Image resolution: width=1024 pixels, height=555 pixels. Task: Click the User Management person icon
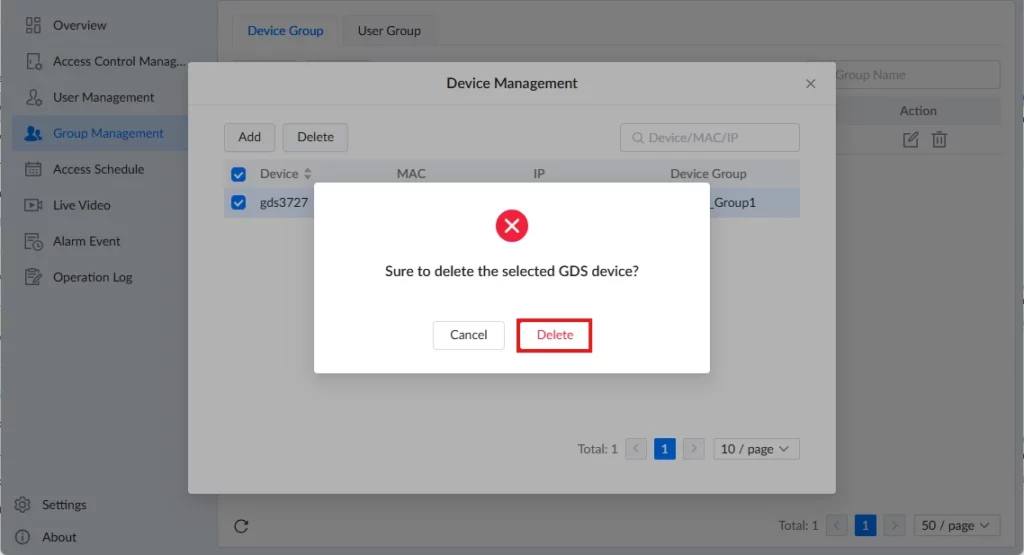[33, 97]
